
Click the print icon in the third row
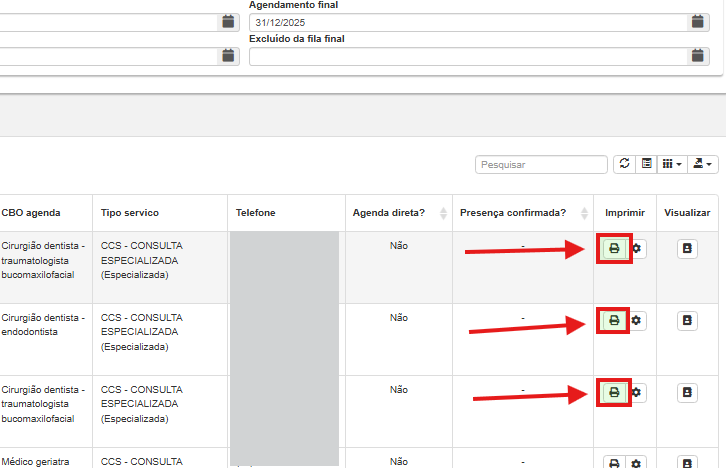click(614, 393)
